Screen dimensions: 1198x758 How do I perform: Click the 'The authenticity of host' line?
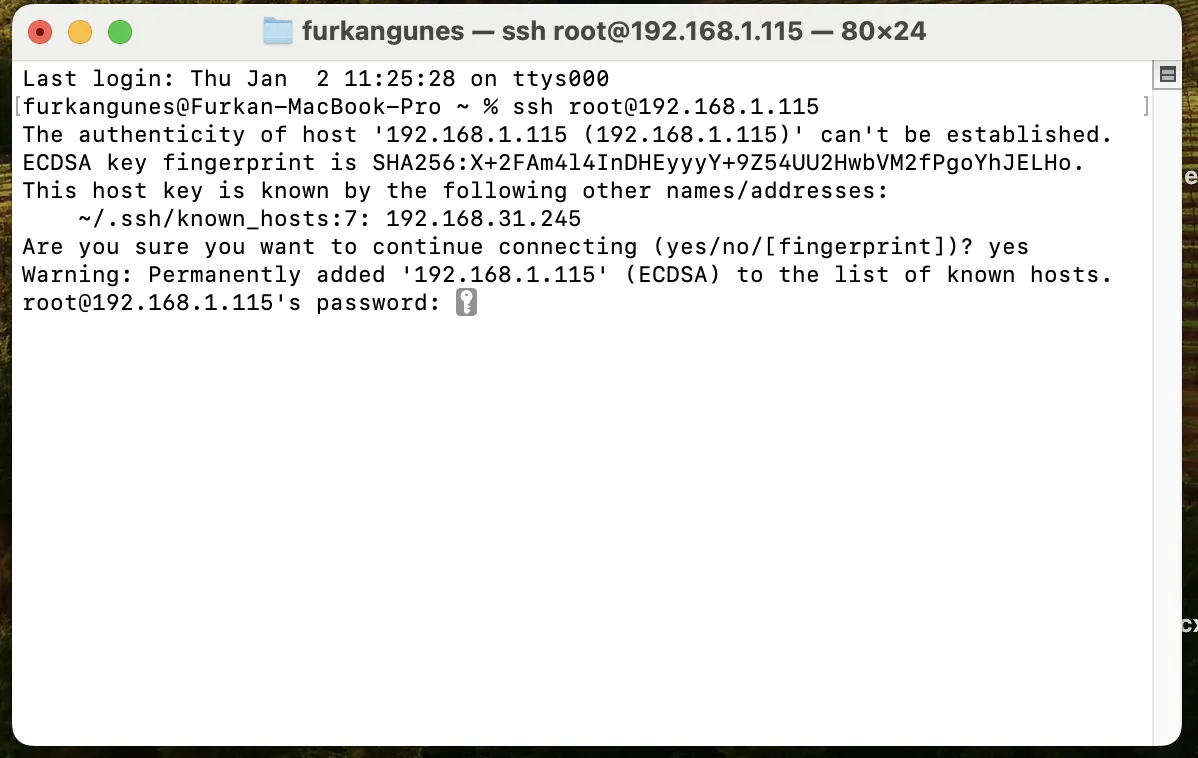click(x=566, y=135)
